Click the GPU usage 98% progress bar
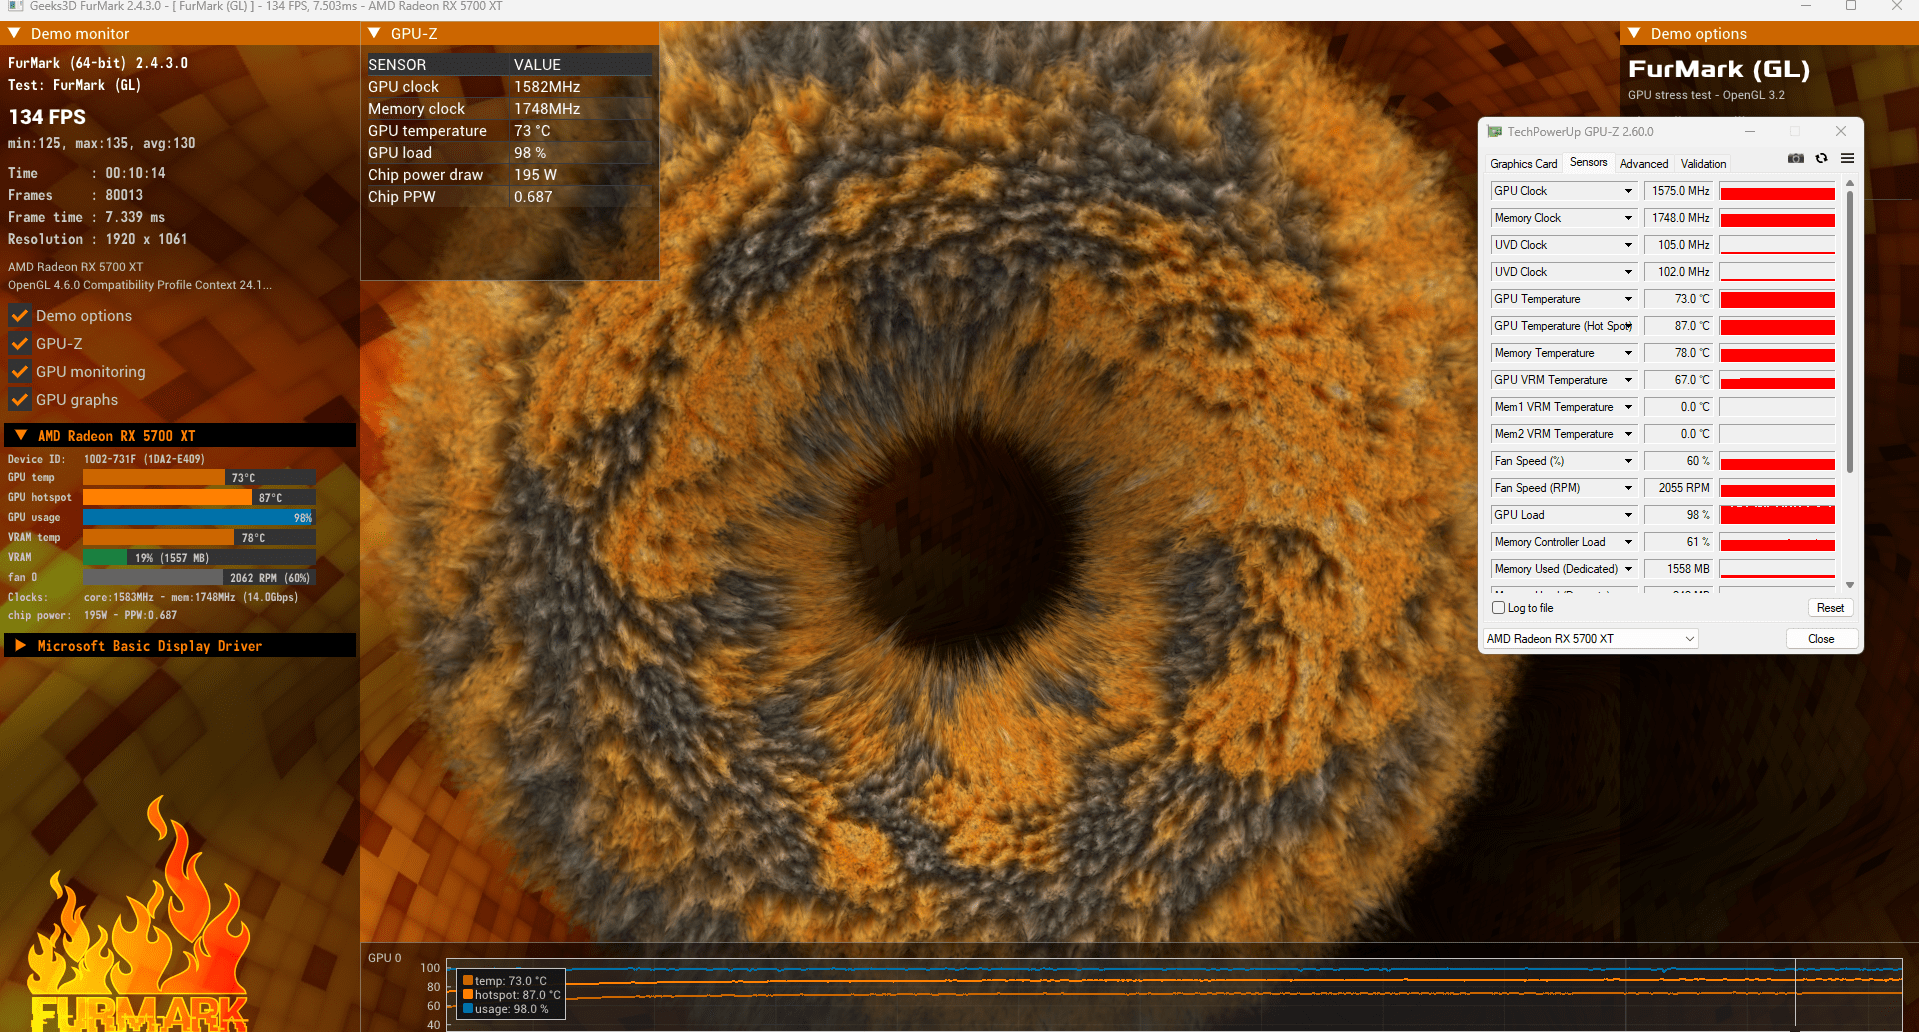Screen dimensions: 1919x1032 pyautogui.click(x=199, y=518)
